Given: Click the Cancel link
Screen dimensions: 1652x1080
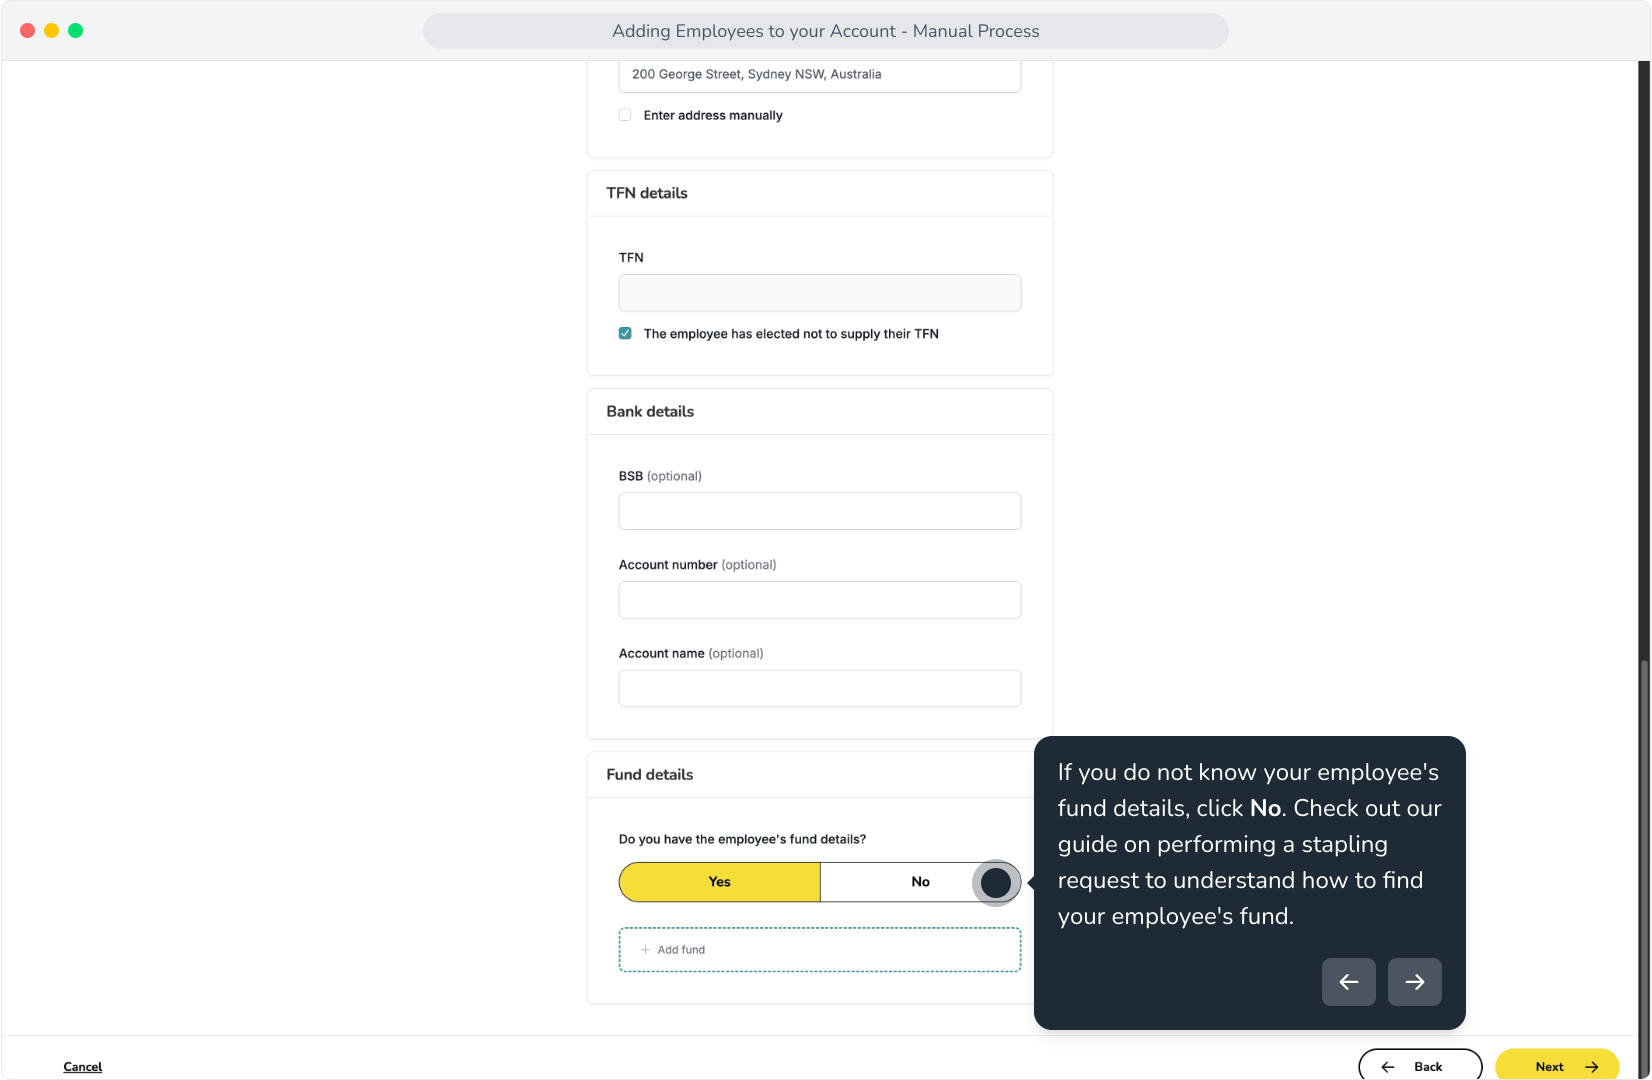Looking at the screenshot, I should [x=83, y=1067].
